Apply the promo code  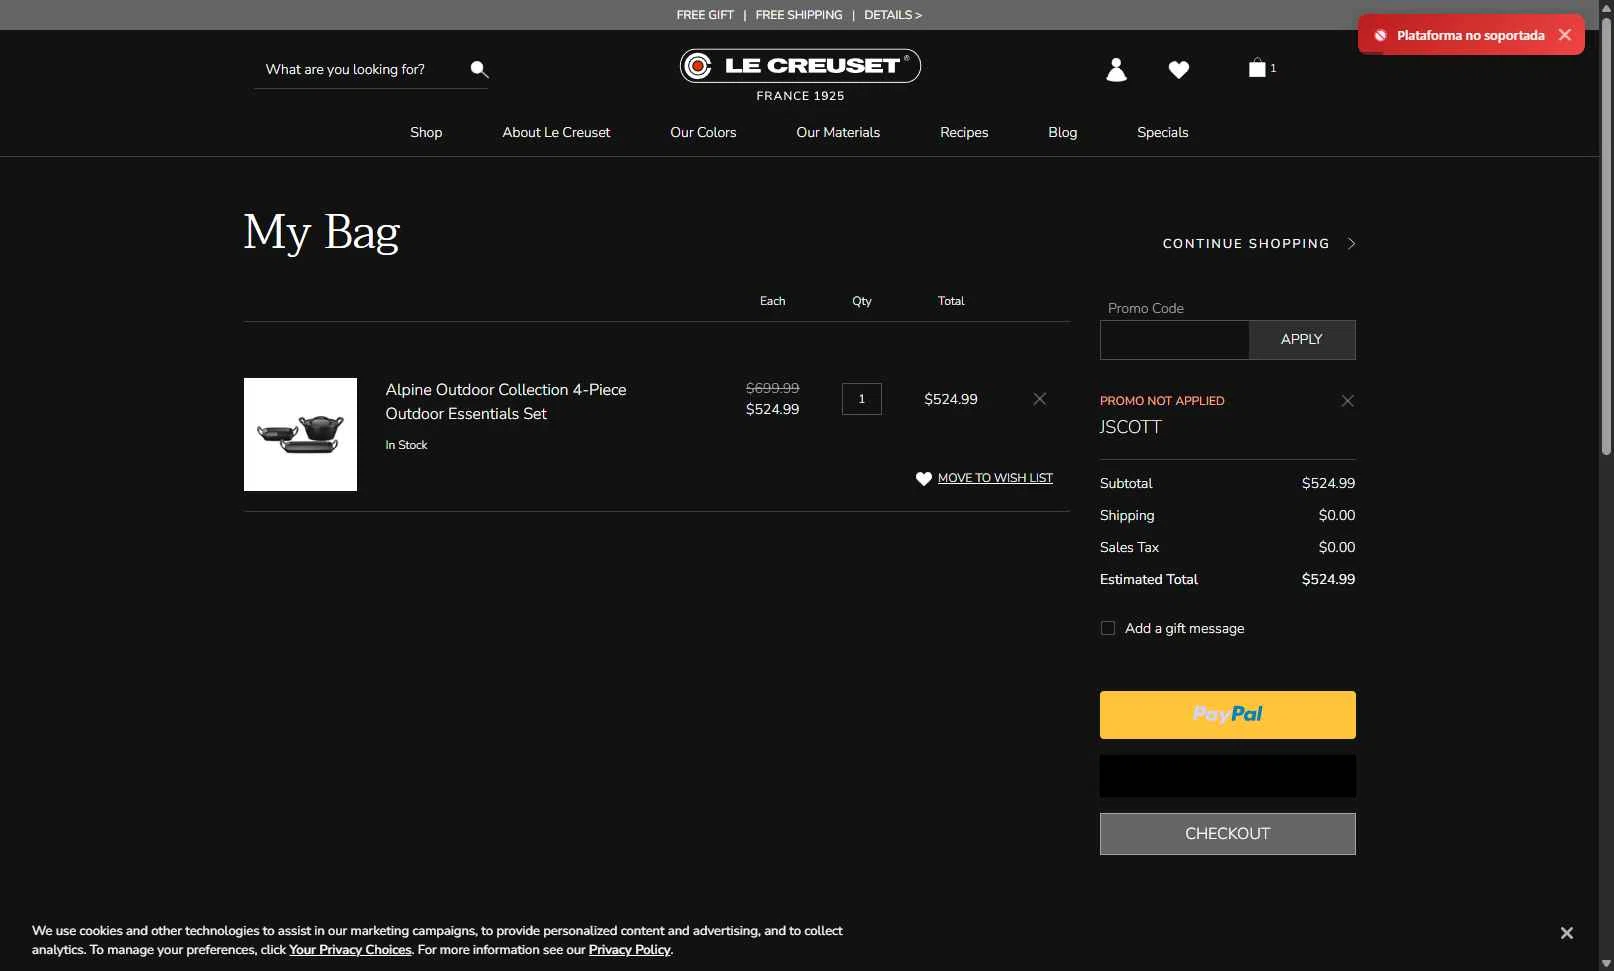(1302, 340)
